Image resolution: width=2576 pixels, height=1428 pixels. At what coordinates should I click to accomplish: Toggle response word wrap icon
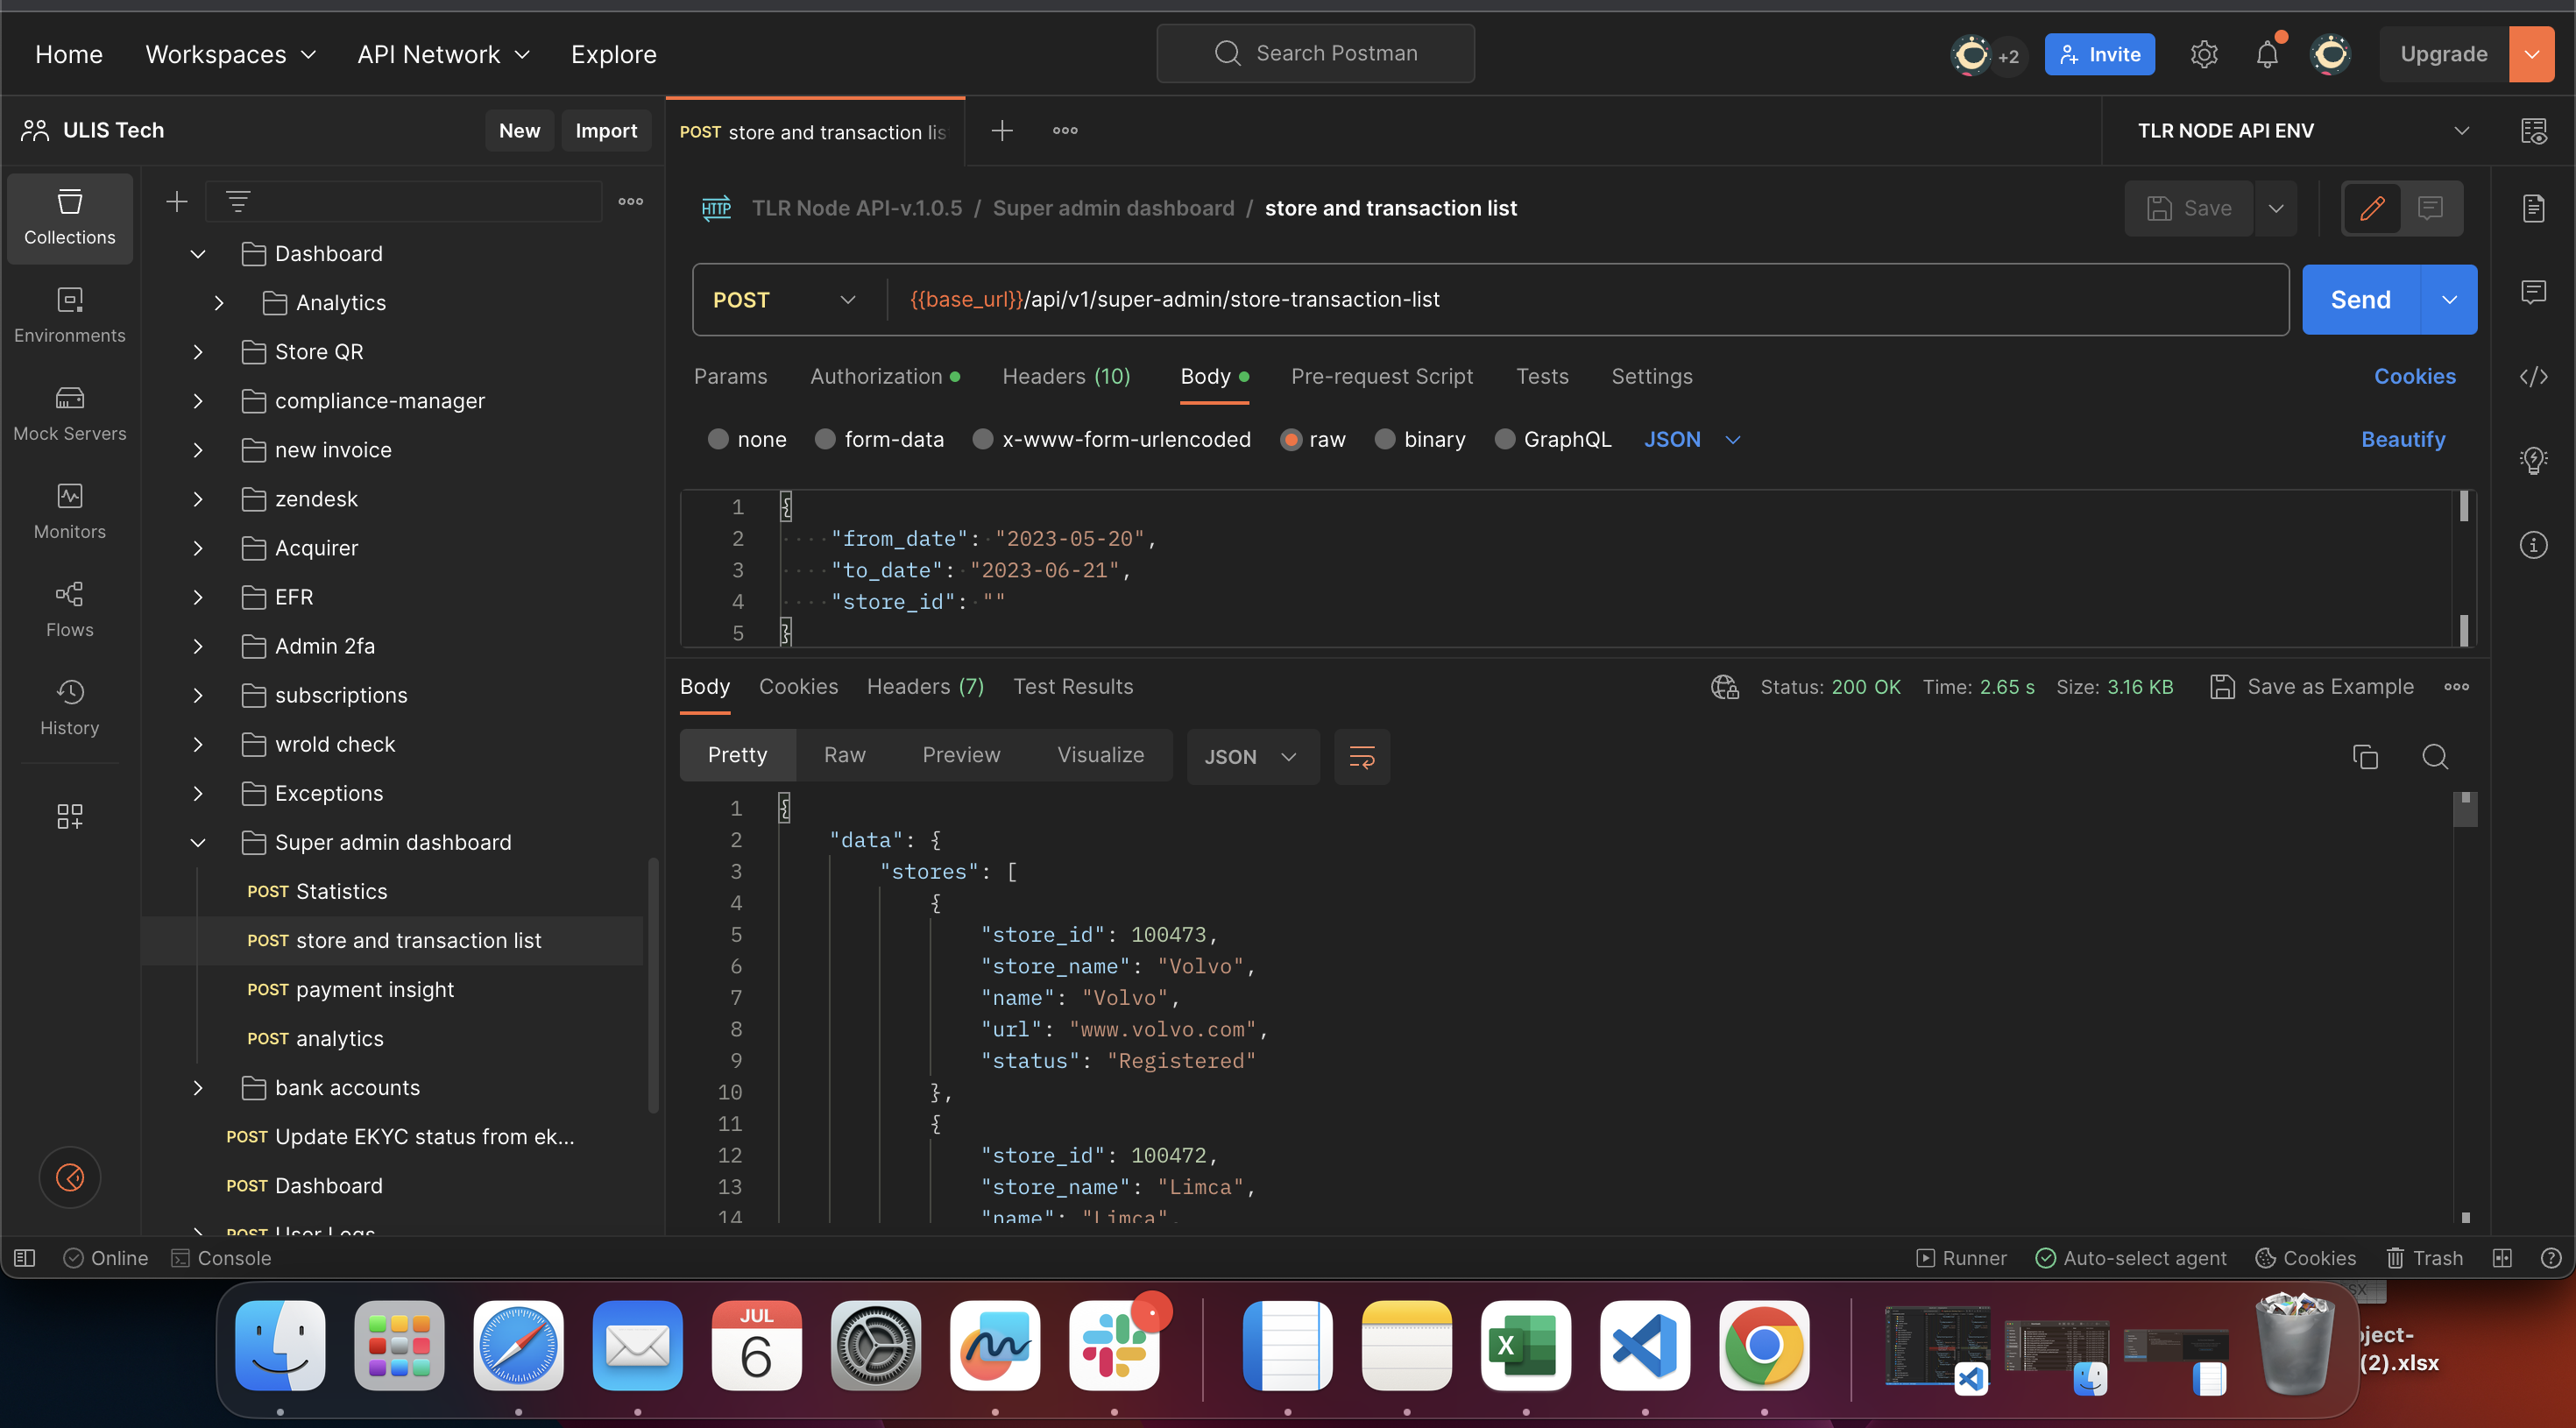1361,756
